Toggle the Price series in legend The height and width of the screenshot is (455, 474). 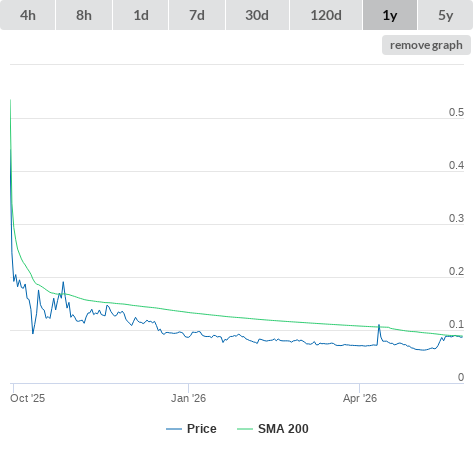coord(202,429)
